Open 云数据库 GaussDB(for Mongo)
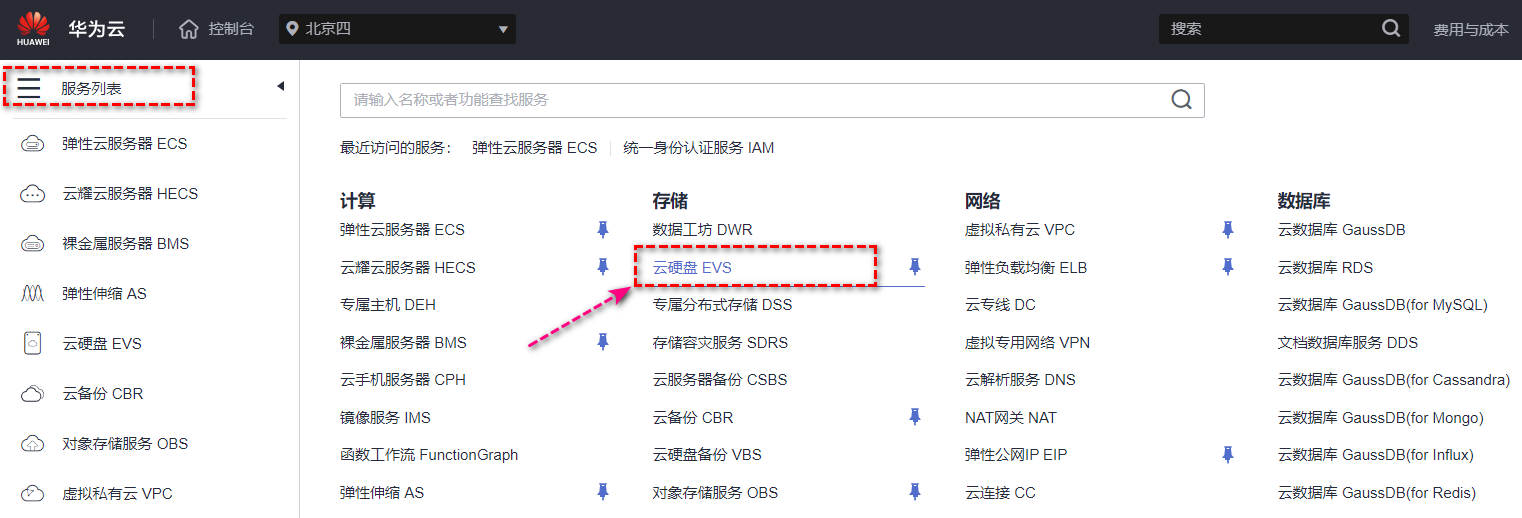 tap(1381, 417)
